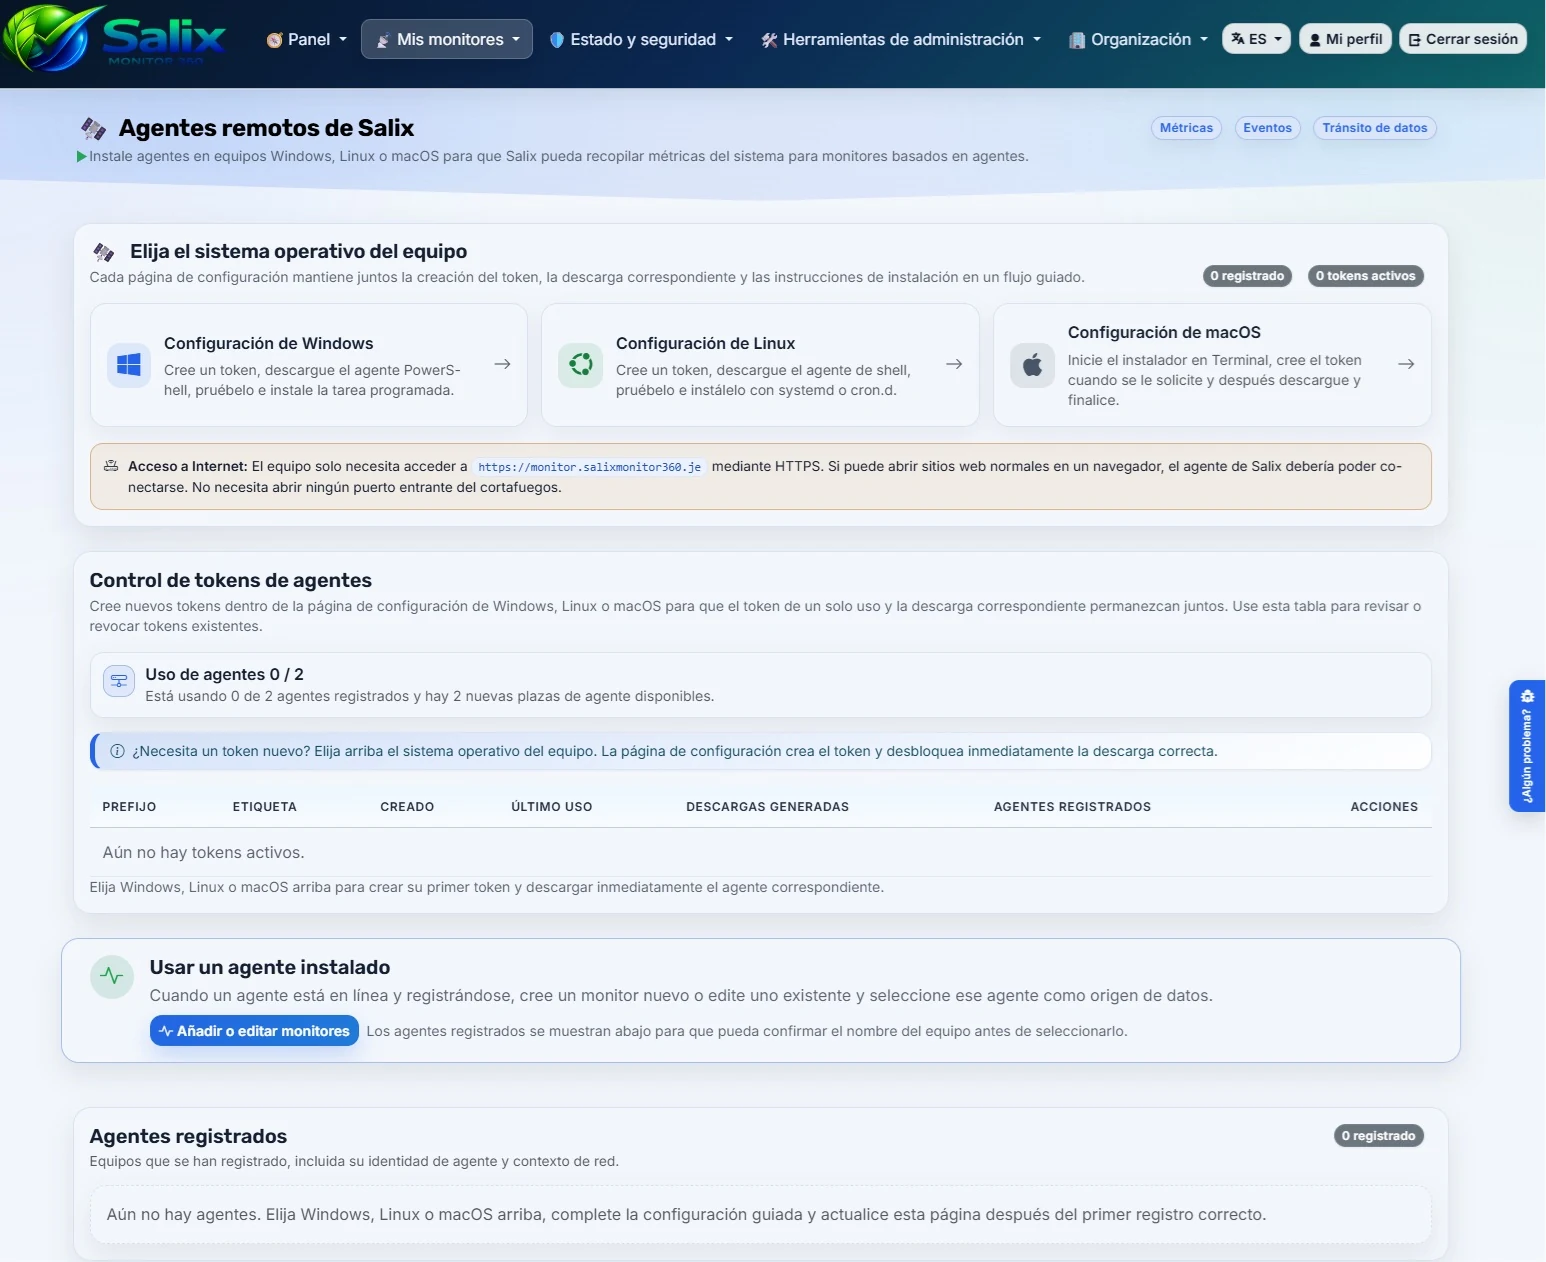Click the arrow on the Linux configuration card
Image resolution: width=1546 pixels, height=1262 pixels.
click(x=954, y=364)
